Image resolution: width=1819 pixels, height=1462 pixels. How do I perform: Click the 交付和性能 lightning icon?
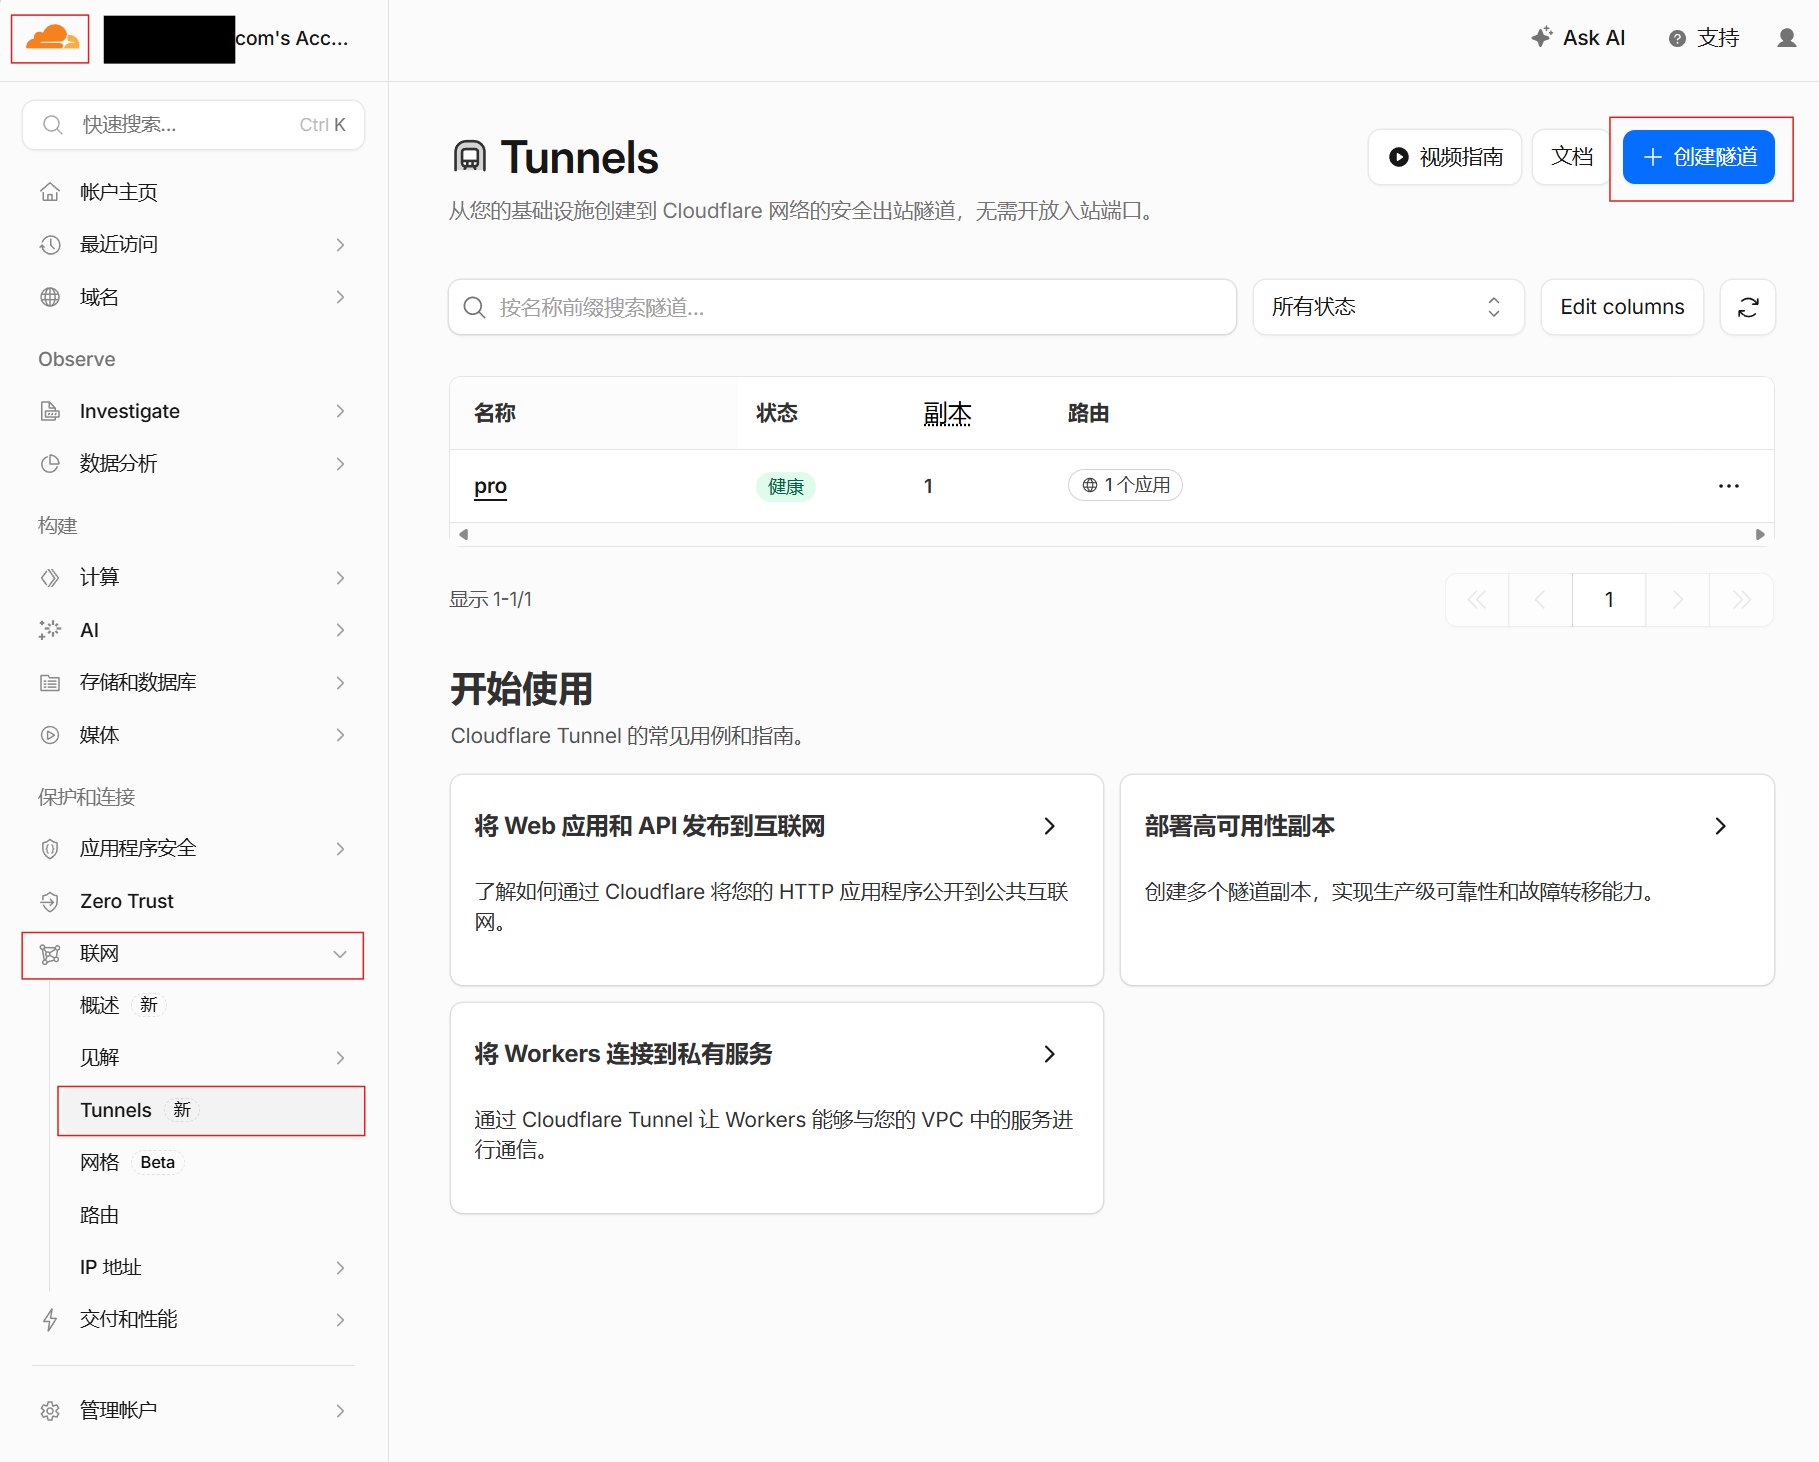(x=50, y=1320)
